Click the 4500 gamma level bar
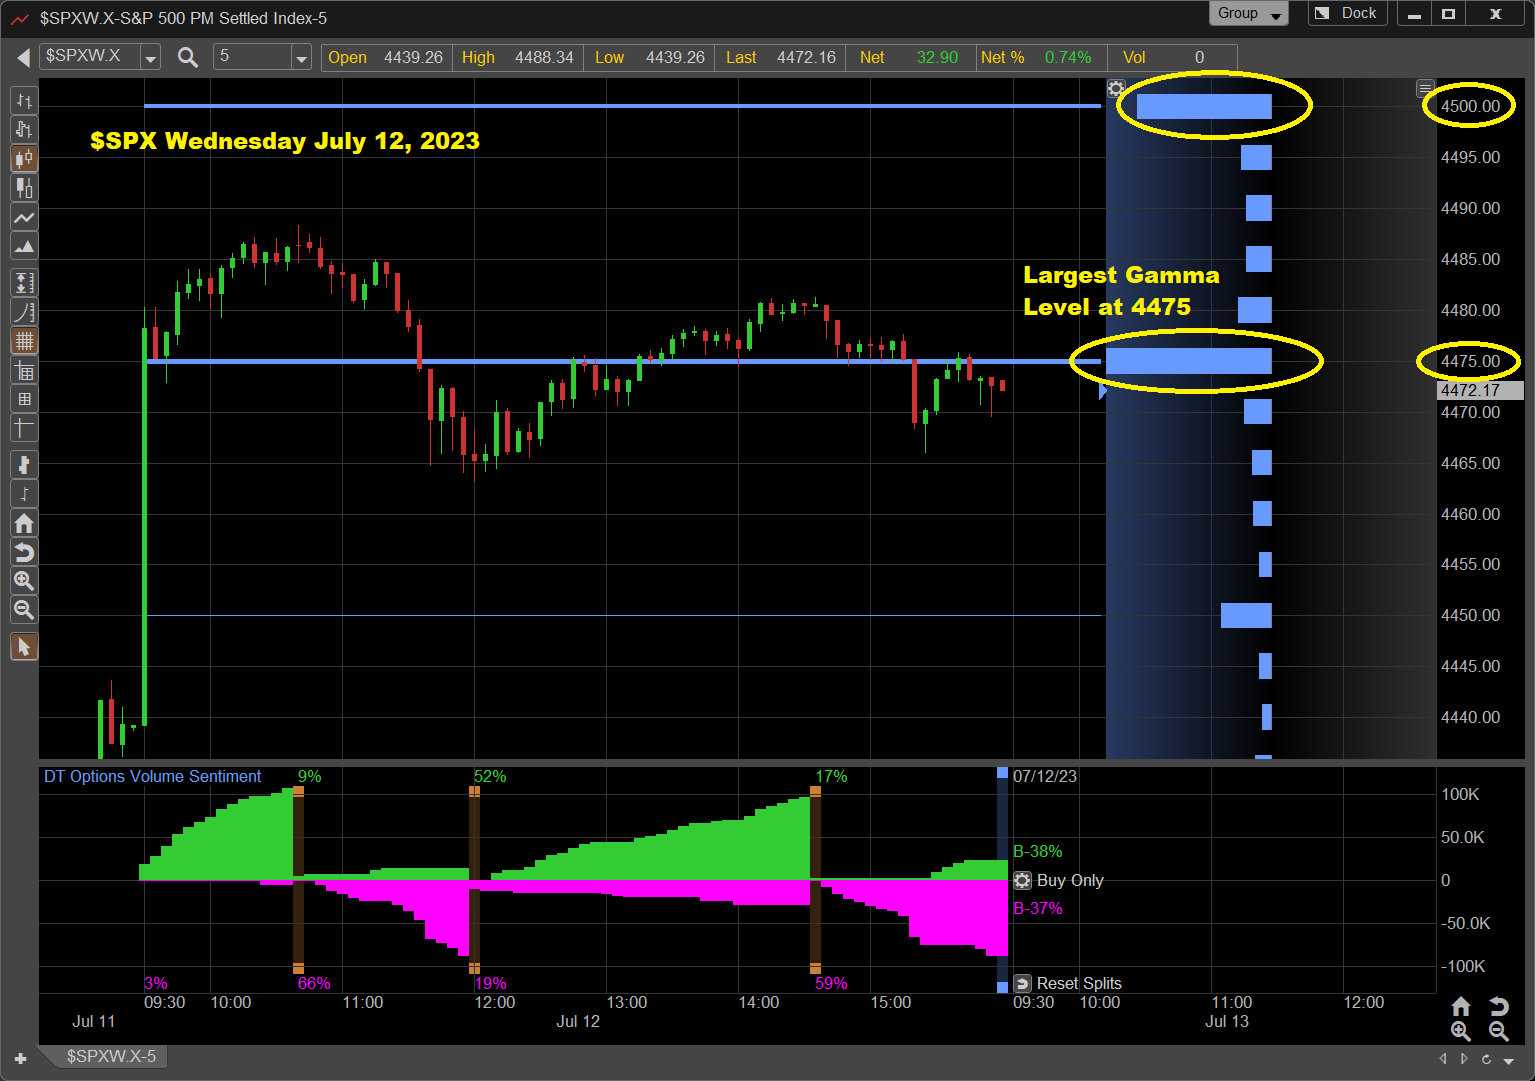The image size is (1535, 1081). tap(1204, 105)
